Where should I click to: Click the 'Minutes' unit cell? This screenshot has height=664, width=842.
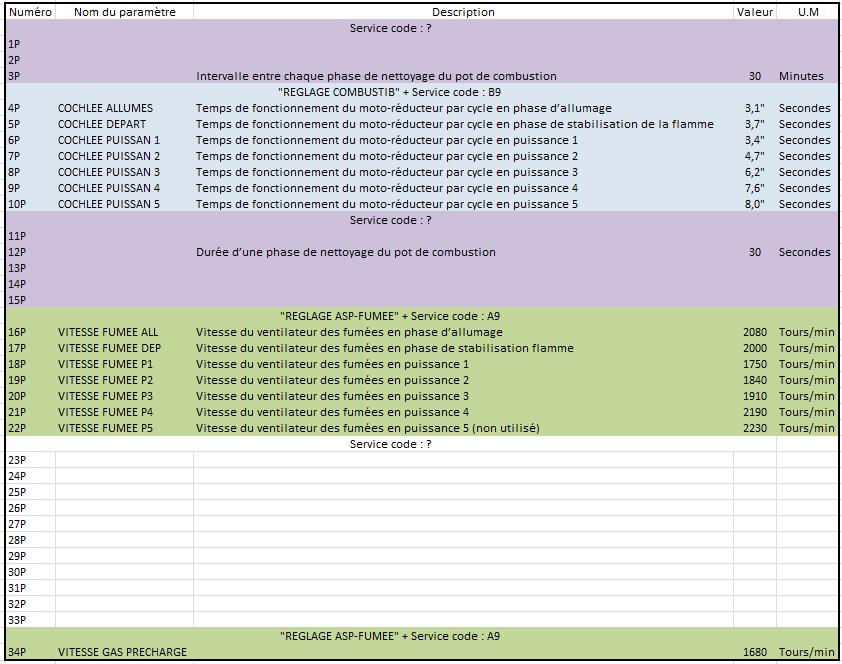click(801, 76)
